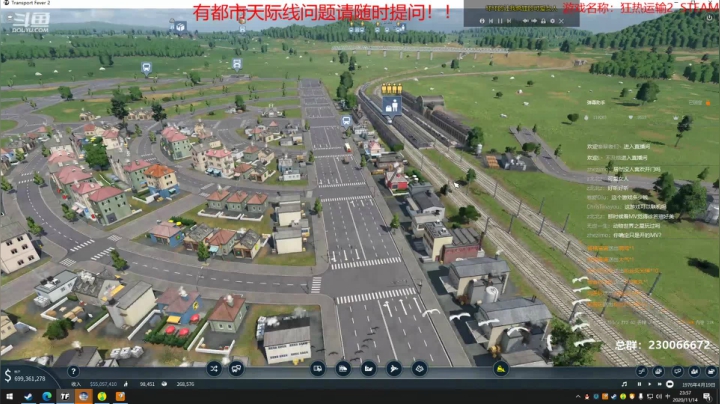The image size is (720, 404).
Task: Skip to next track in overlay player
Action: tap(509, 21)
